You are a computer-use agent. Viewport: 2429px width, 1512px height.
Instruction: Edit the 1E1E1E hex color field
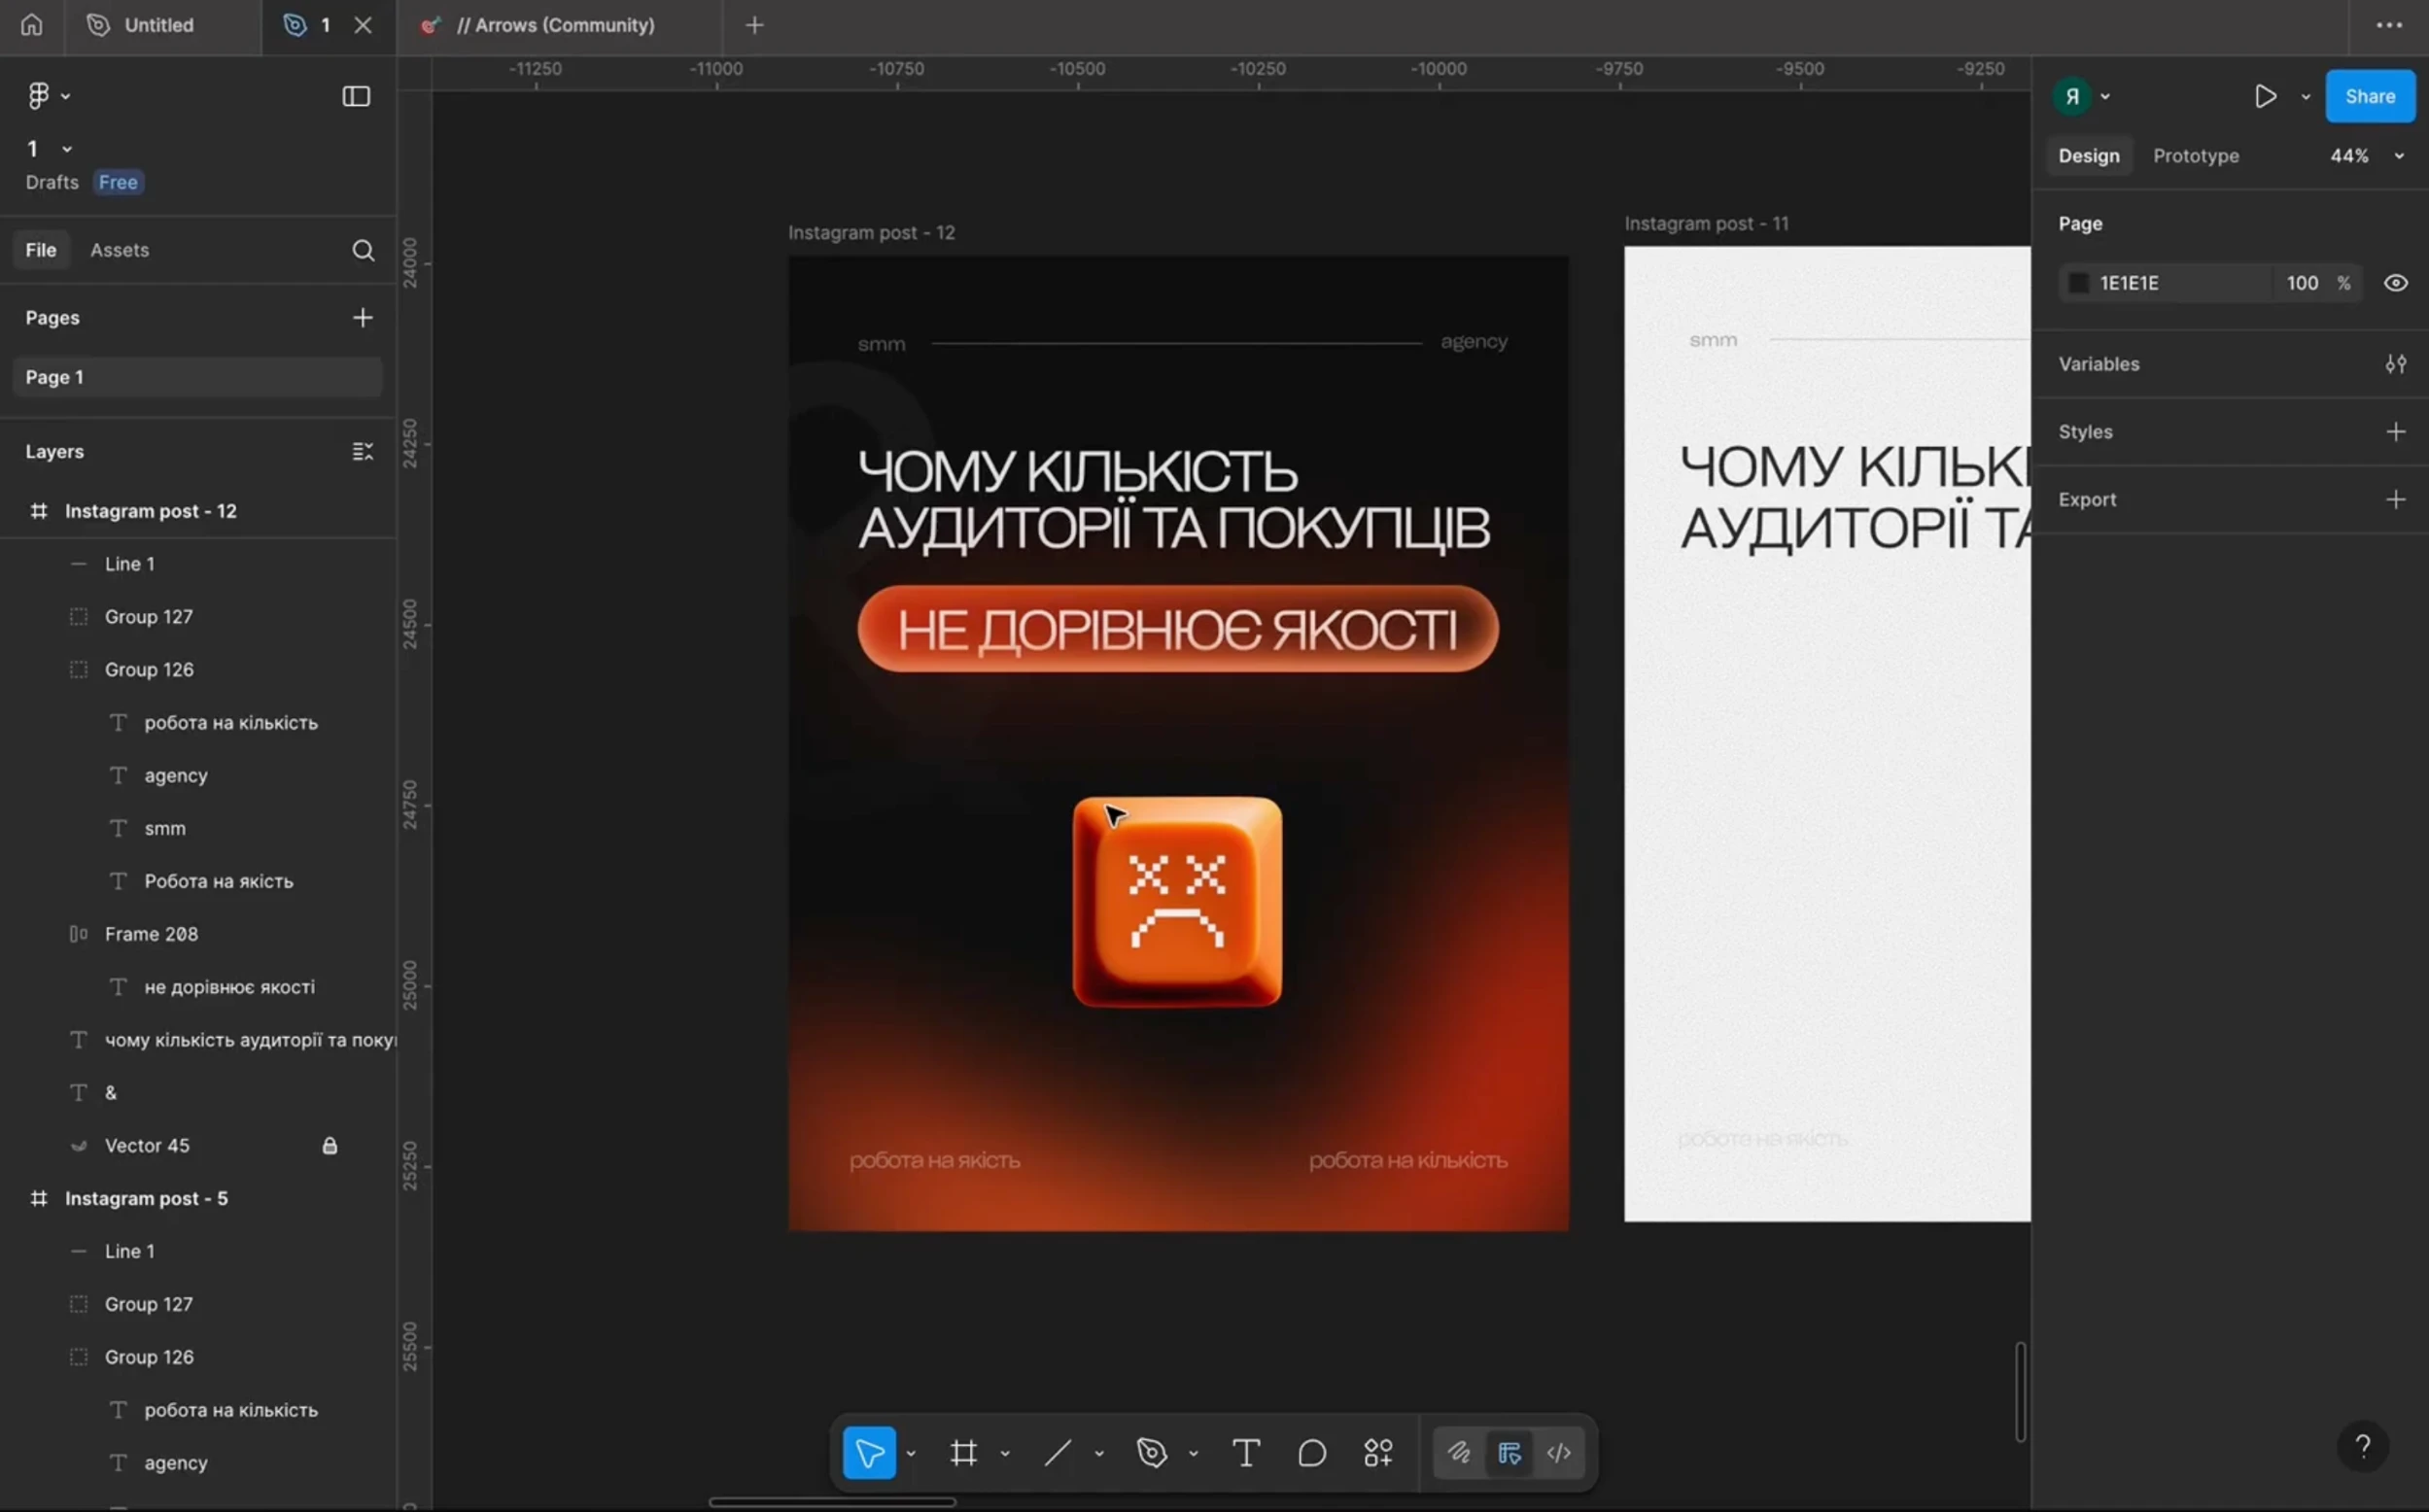pyautogui.click(x=2129, y=283)
